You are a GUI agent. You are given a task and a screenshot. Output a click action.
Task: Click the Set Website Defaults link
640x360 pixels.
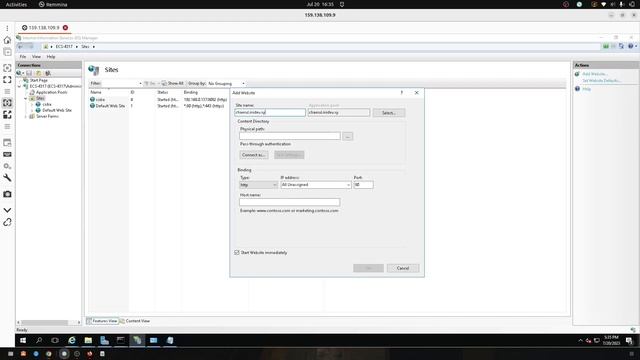pyautogui.click(x=601, y=80)
